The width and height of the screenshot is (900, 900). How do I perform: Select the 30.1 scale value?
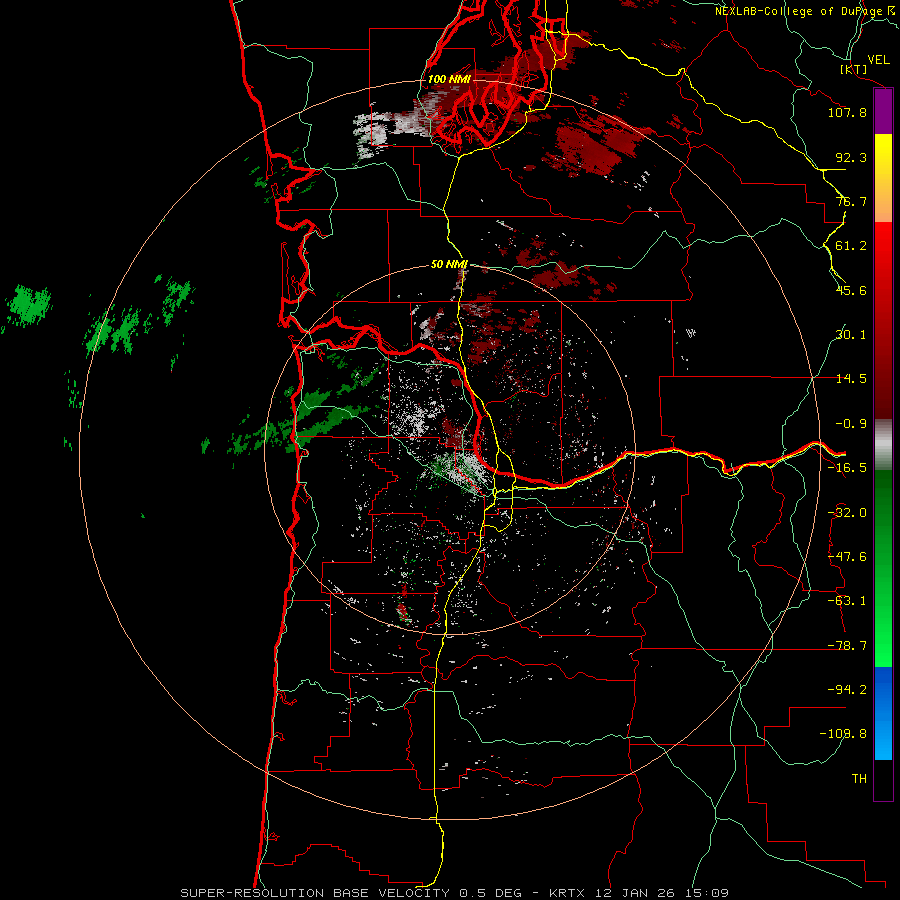pyautogui.click(x=851, y=335)
